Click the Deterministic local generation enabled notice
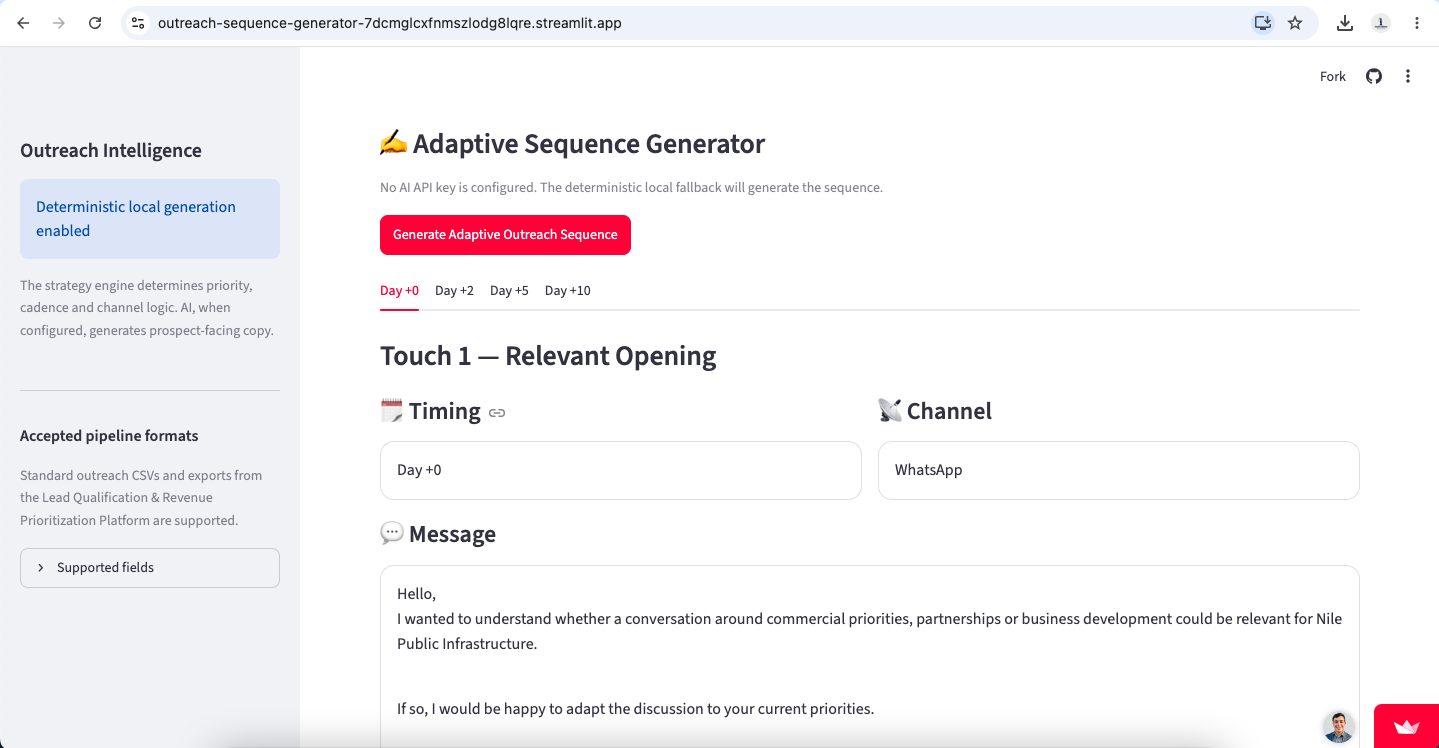Viewport: 1439px width, 748px height. pos(150,219)
